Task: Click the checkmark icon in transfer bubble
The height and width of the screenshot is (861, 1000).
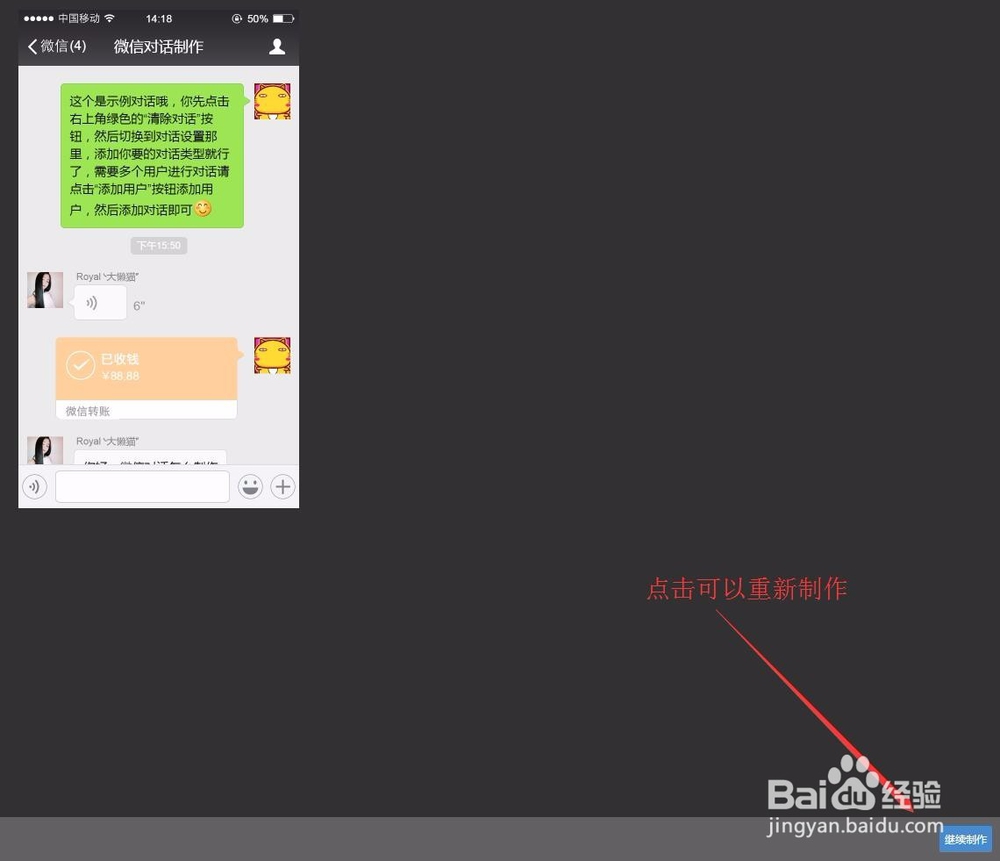Action: tap(80, 365)
